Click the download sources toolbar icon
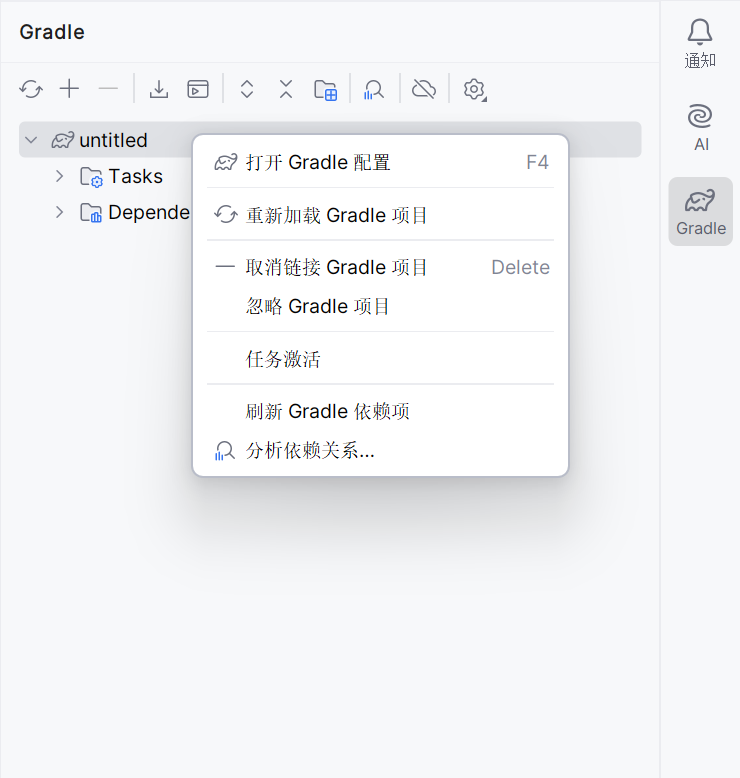The height and width of the screenshot is (778, 740). [159, 89]
